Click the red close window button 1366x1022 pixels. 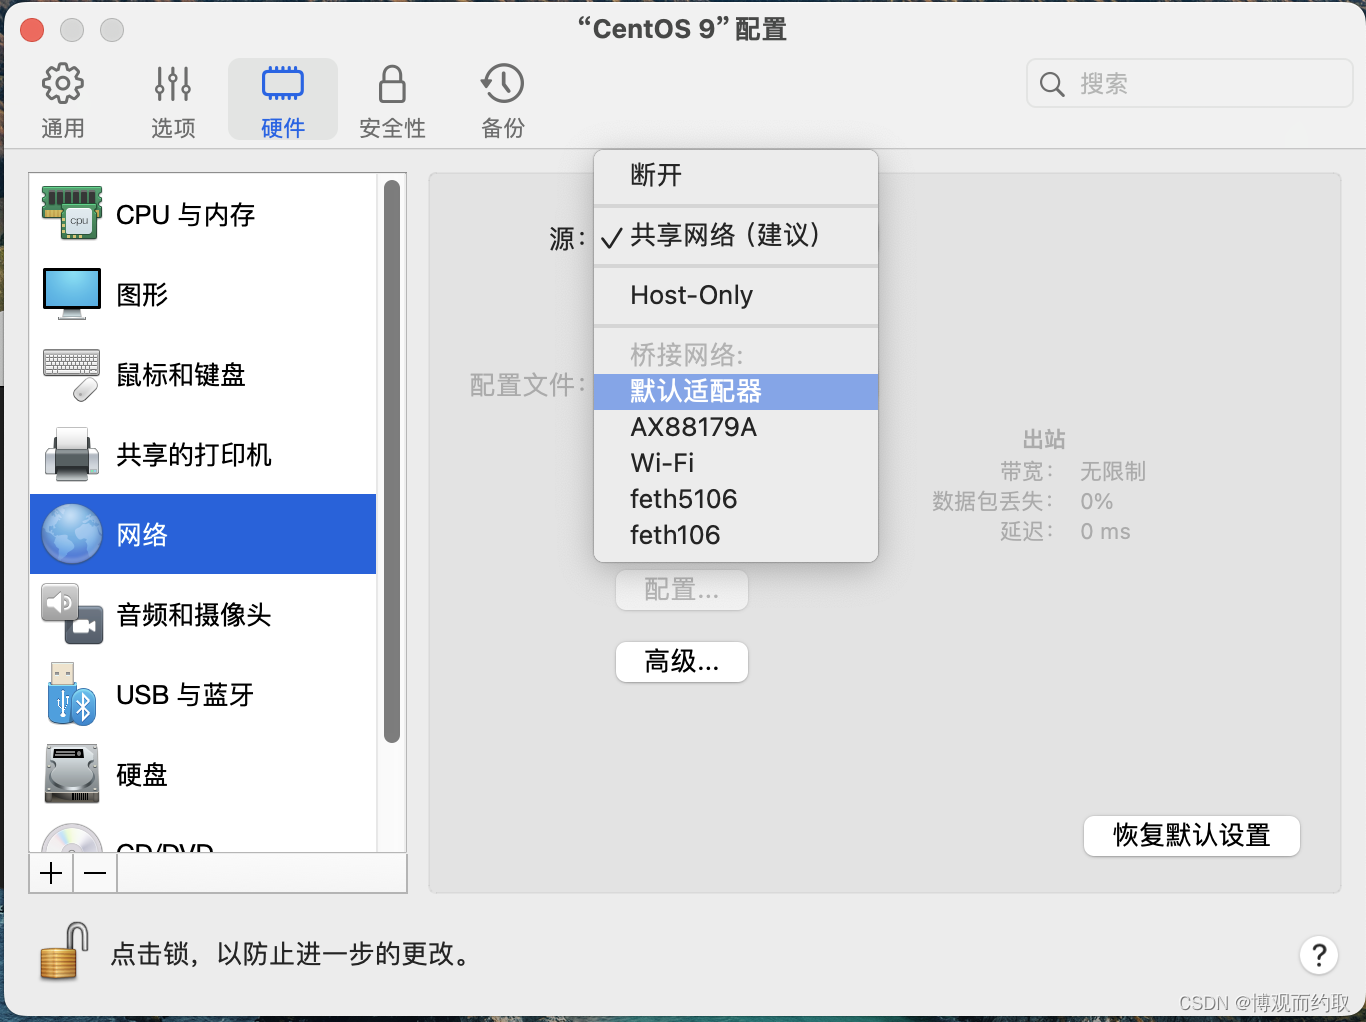(x=32, y=30)
